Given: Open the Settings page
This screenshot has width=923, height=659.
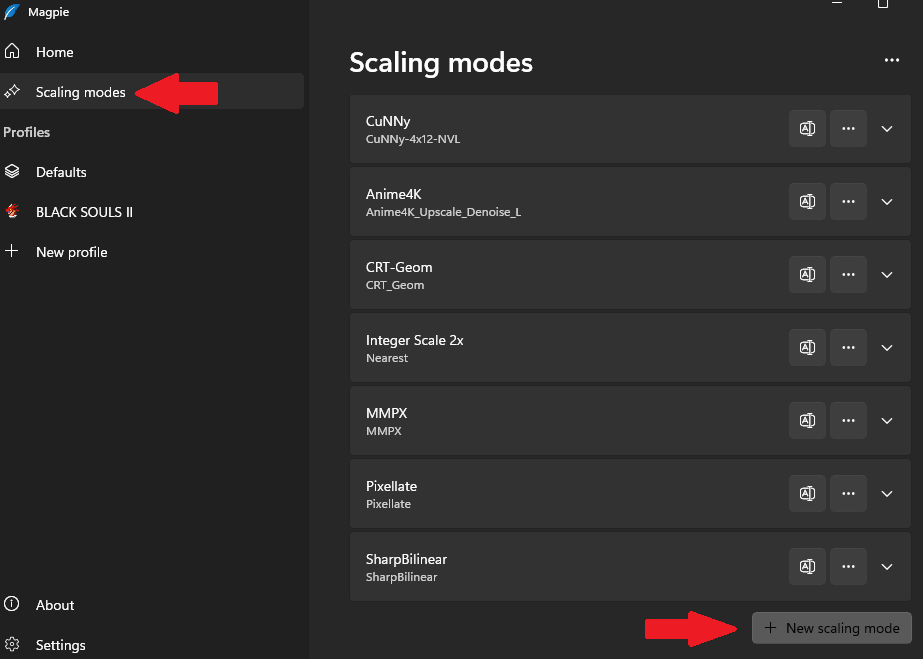Looking at the screenshot, I should (60, 645).
